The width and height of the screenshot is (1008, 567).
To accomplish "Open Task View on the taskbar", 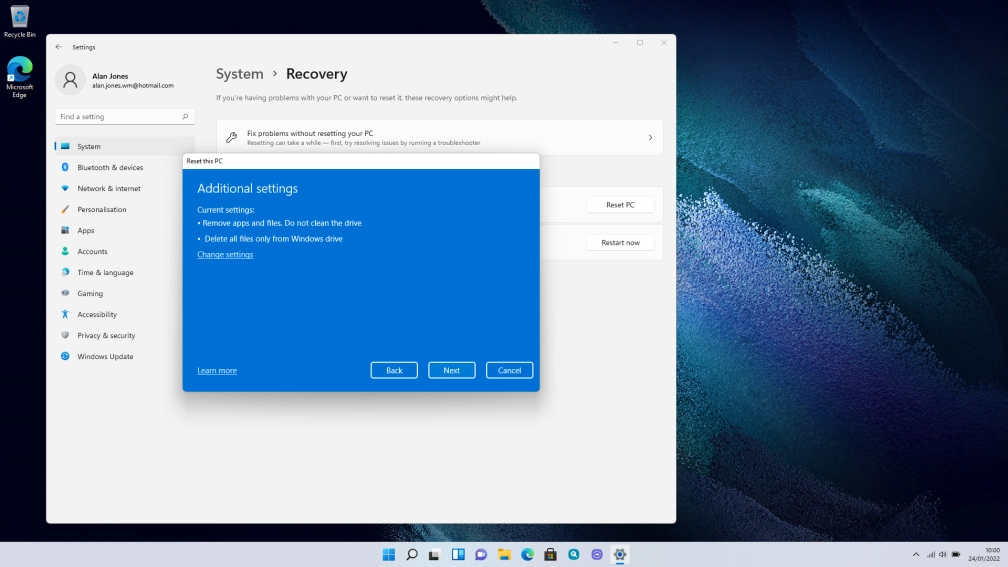I will coord(435,555).
